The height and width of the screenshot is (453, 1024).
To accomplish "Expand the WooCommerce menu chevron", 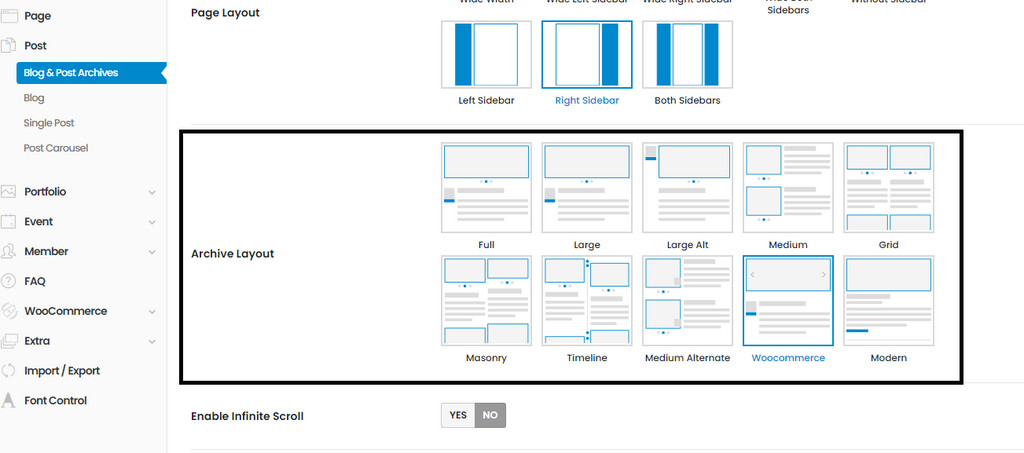I will pyautogui.click(x=152, y=312).
